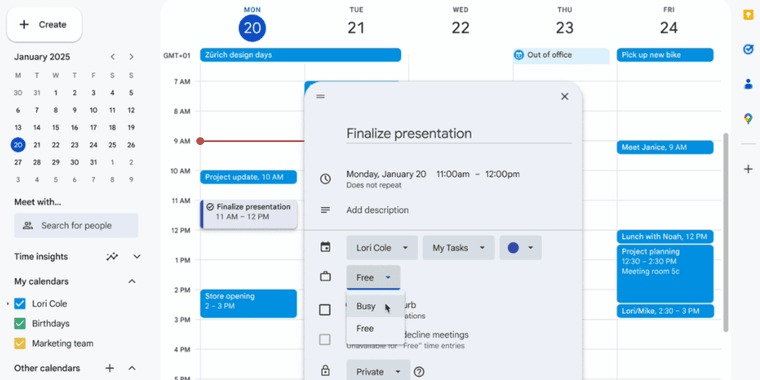Screen dimensions: 760x380
Task: Click the description lines icon
Action: click(325, 210)
